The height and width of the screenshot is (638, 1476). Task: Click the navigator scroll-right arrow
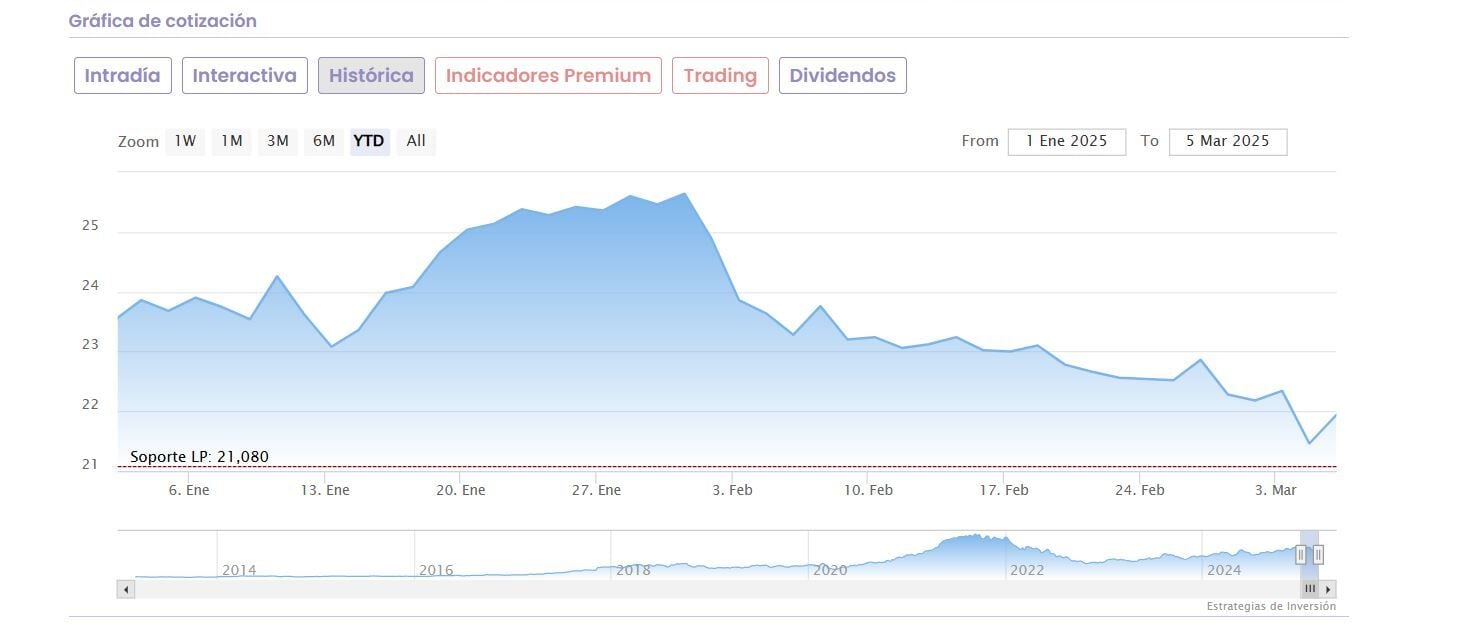1328,589
